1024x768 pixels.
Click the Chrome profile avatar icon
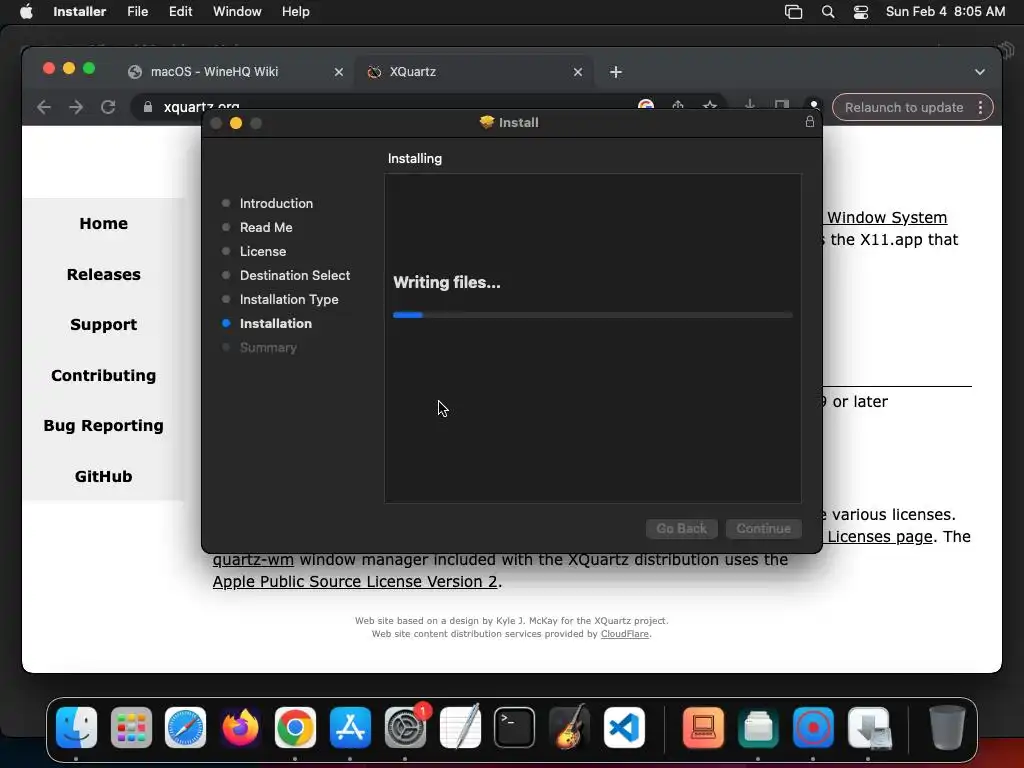tap(814, 104)
